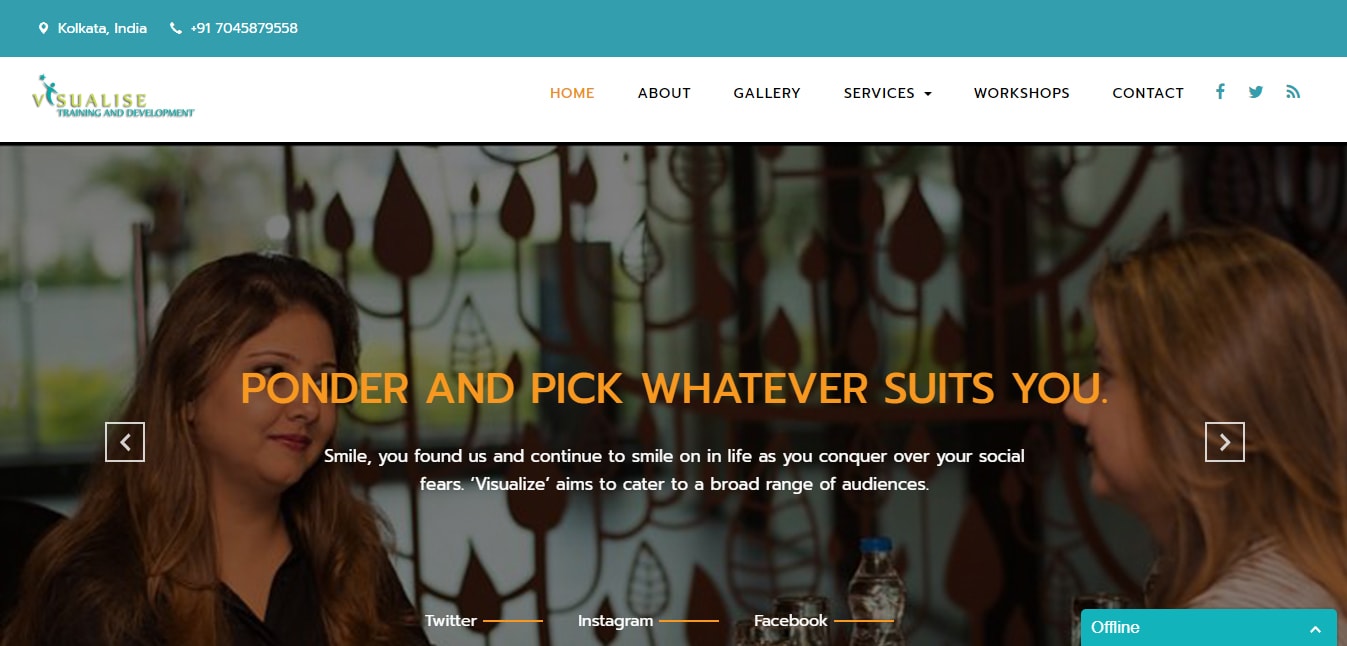Open the Facebook icon in header

pyautogui.click(x=1220, y=92)
